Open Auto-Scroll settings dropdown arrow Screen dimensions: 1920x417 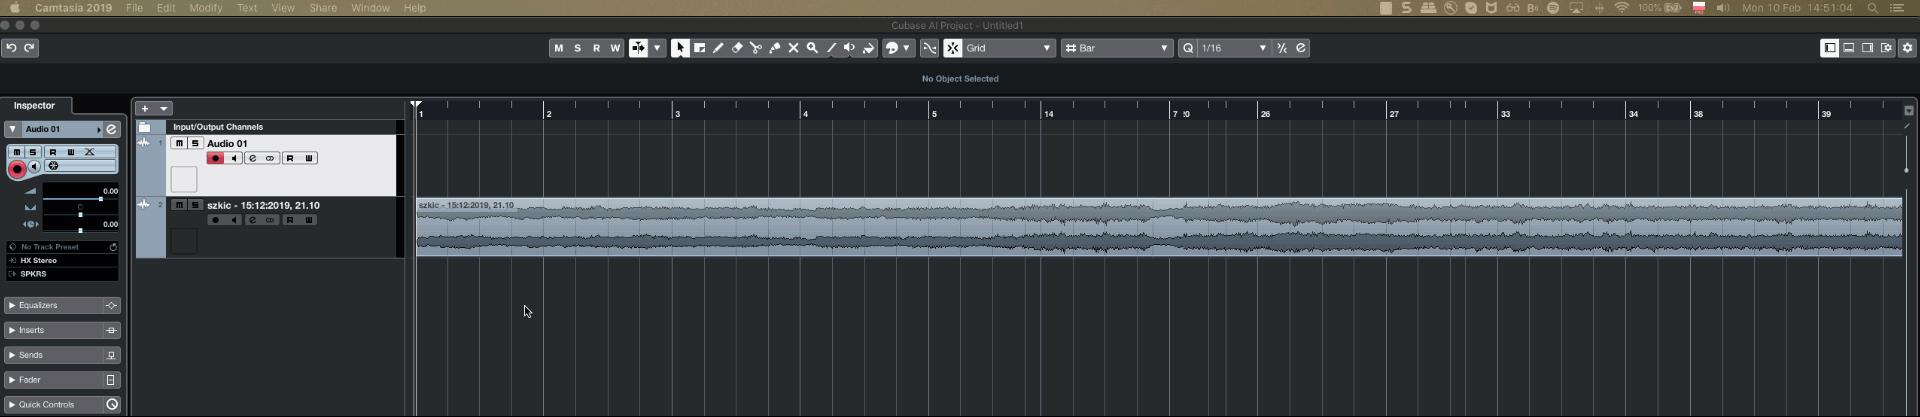[x=657, y=48]
